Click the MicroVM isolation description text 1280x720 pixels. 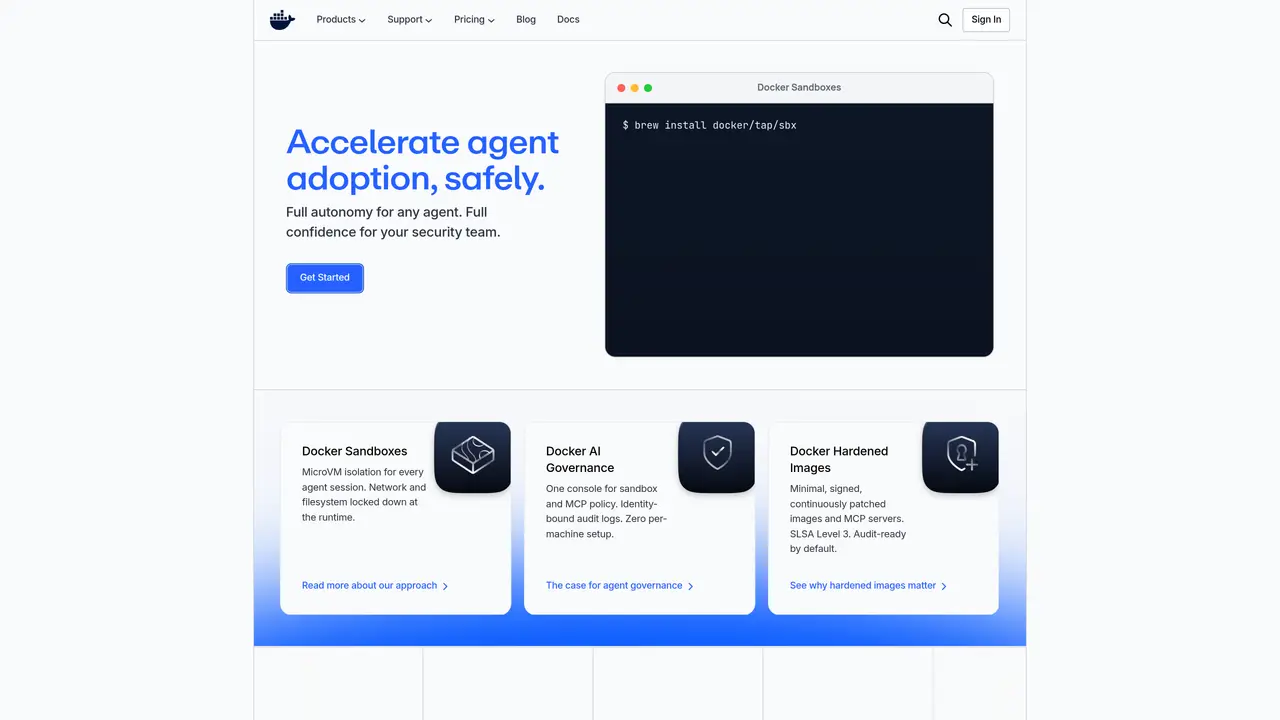pos(364,495)
